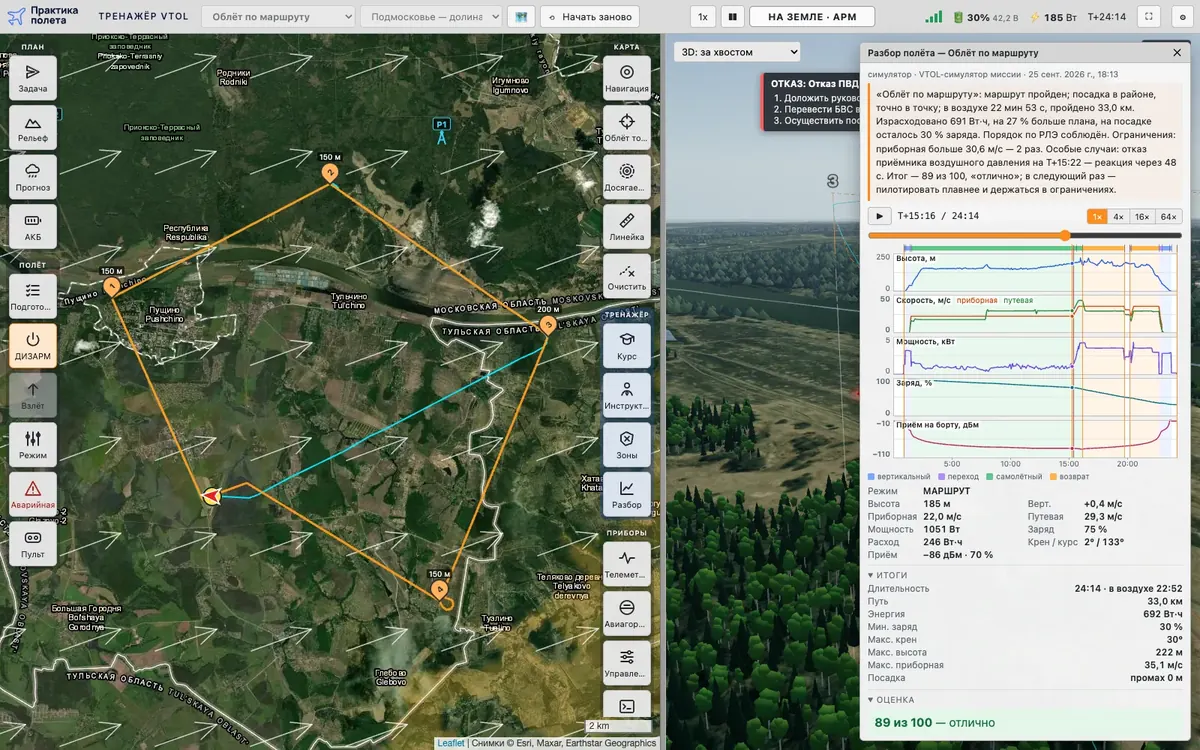Toggle simulation pause button

coord(733,17)
